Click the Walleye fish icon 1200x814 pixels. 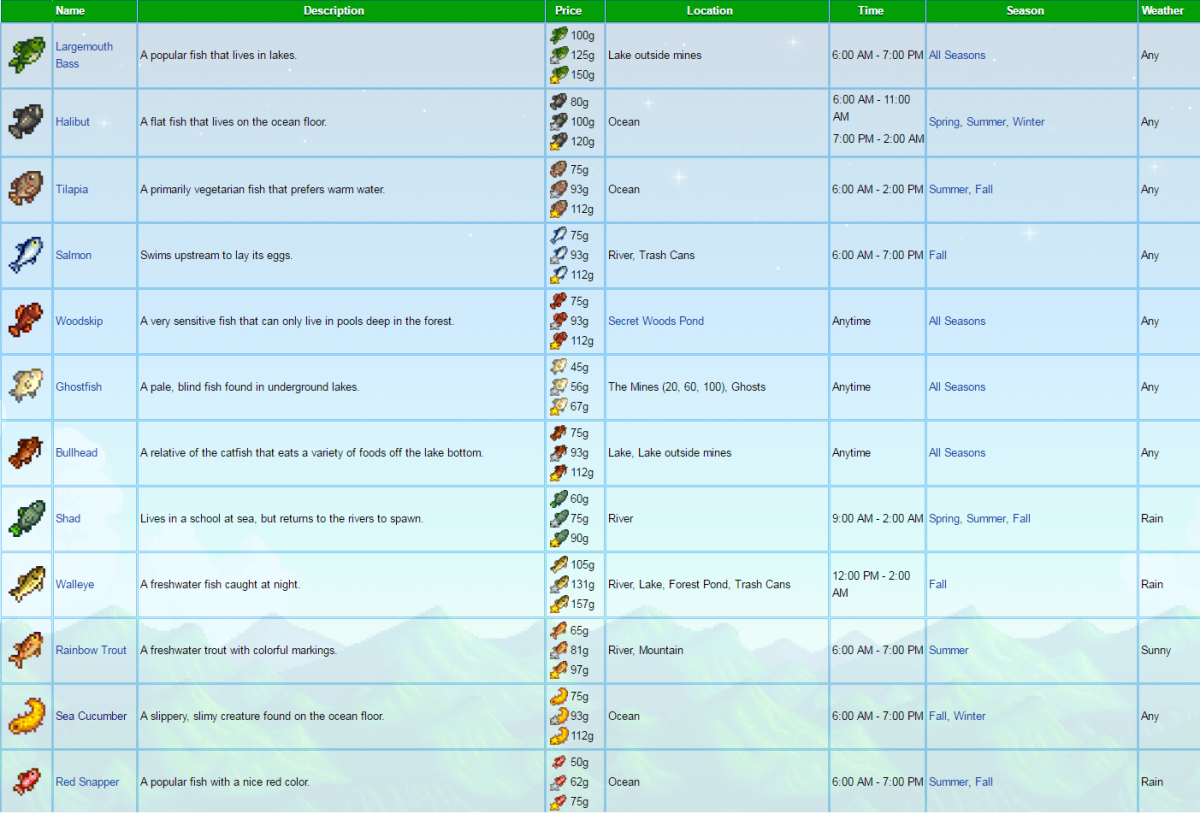pos(26,584)
